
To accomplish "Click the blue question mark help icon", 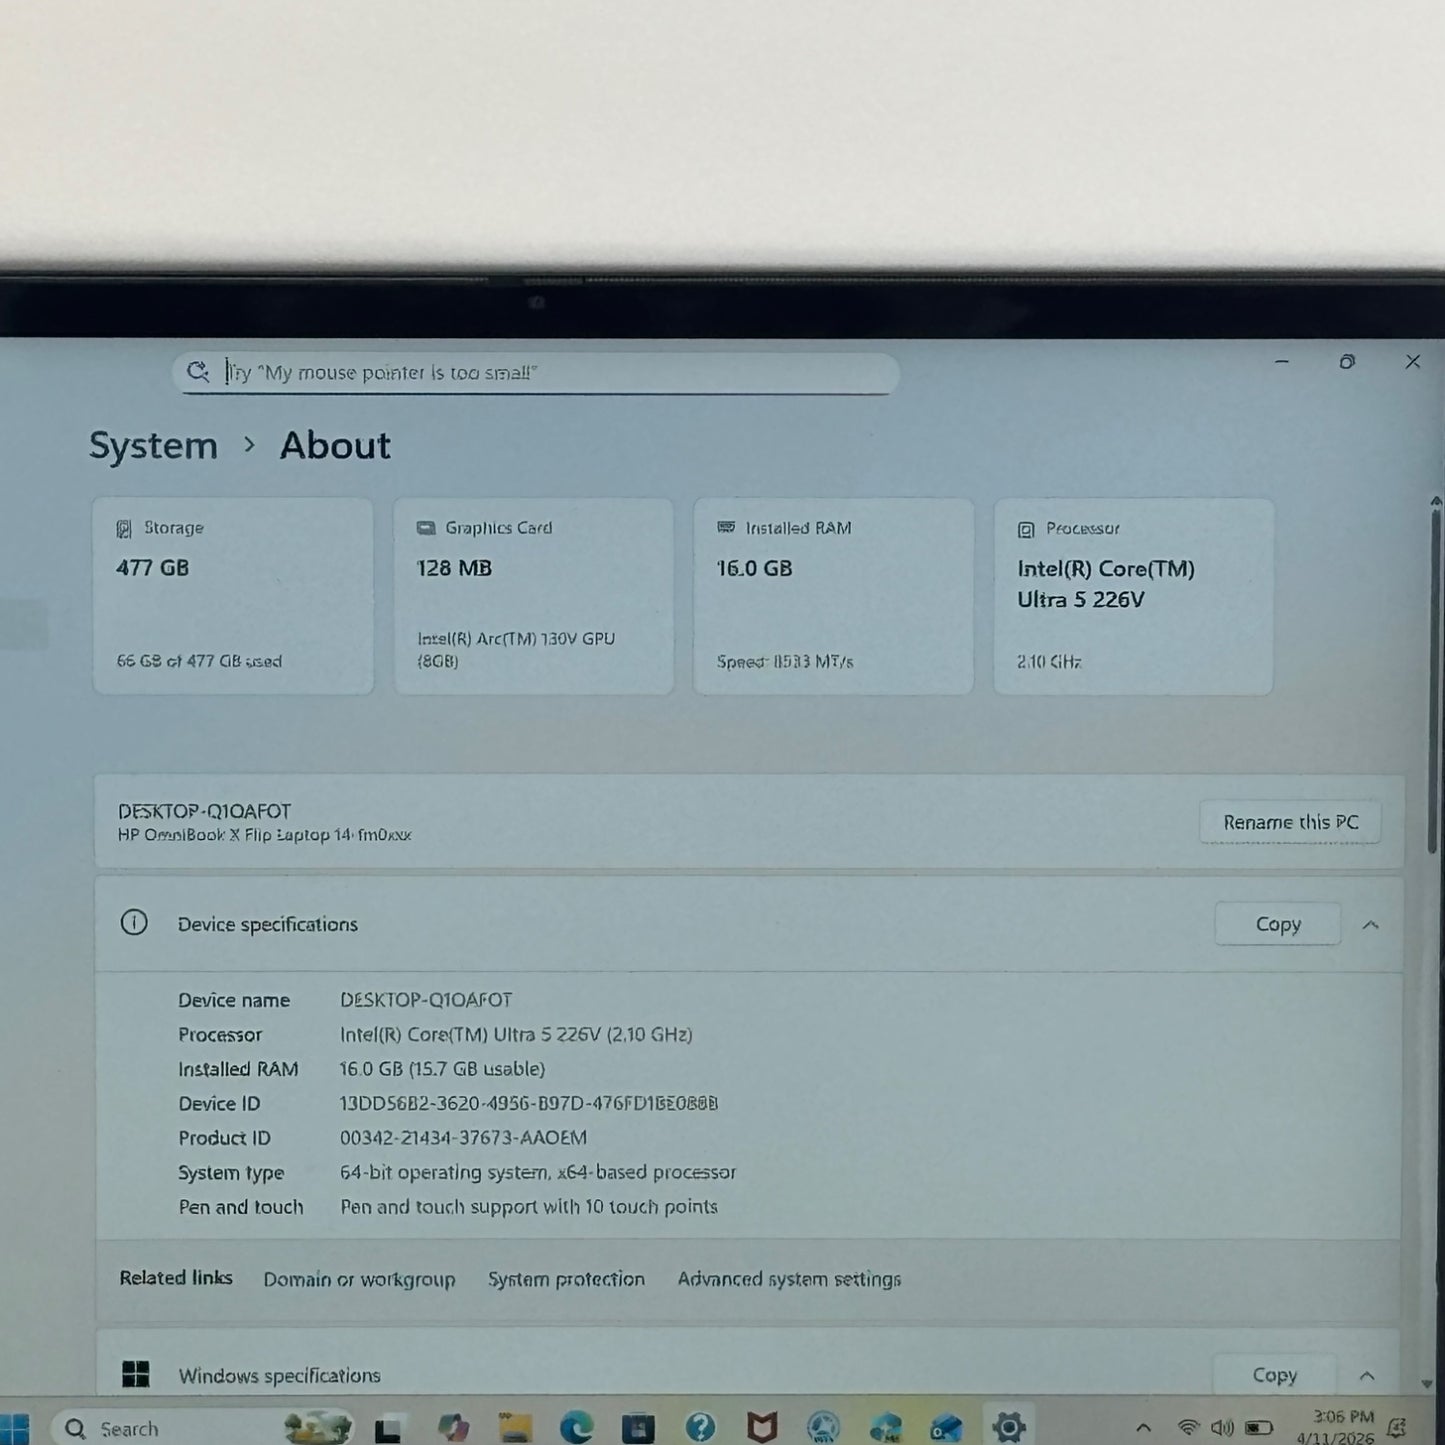I will coord(700,1427).
